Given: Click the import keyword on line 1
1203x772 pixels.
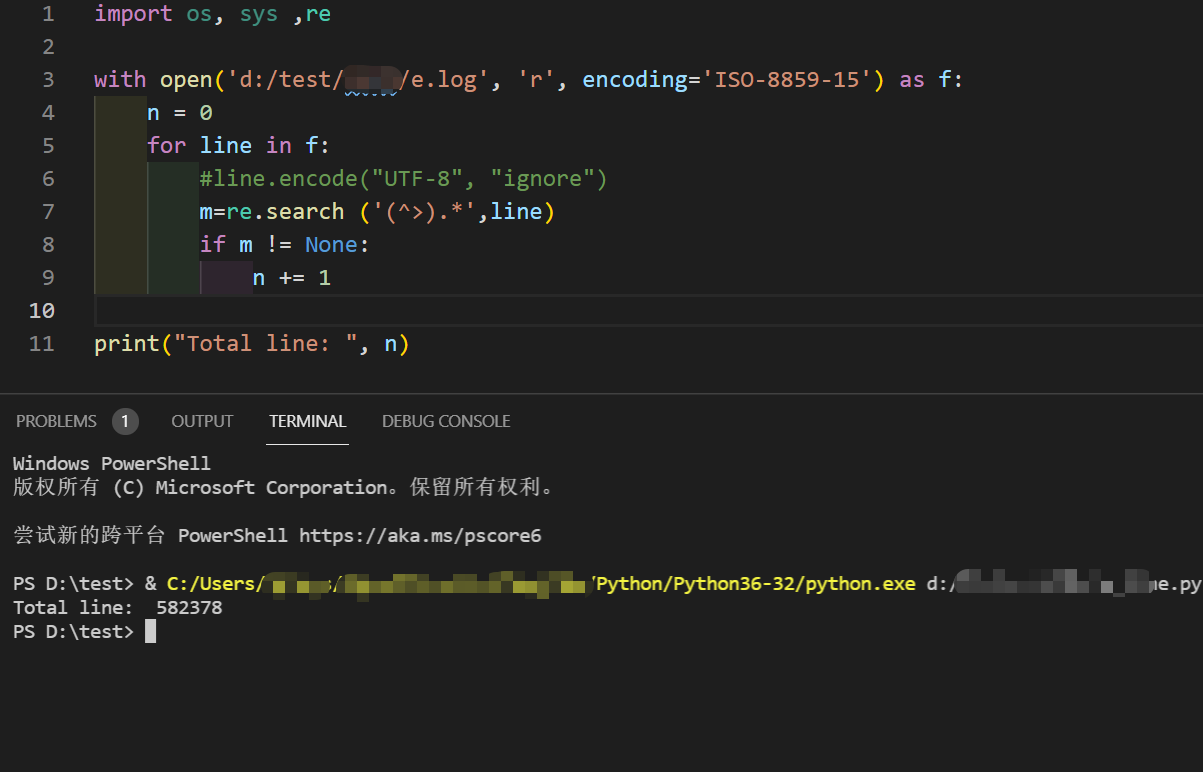Looking at the screenshot, I should (x=133, y=13).
